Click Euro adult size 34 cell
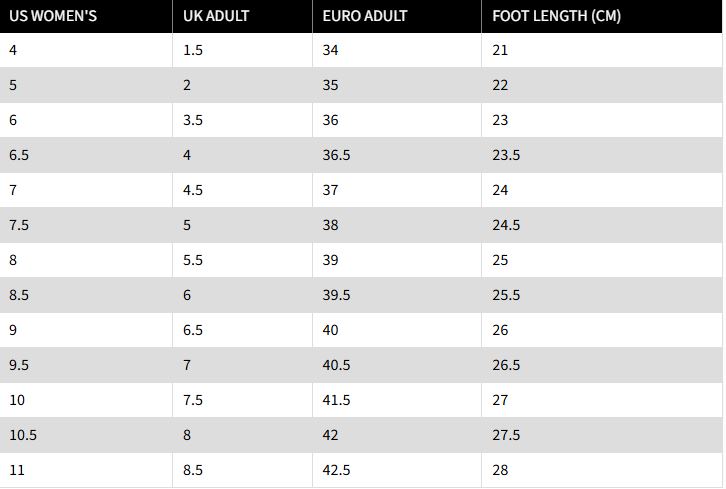Viewport: 726px width, 489px height. pos(331,50)
